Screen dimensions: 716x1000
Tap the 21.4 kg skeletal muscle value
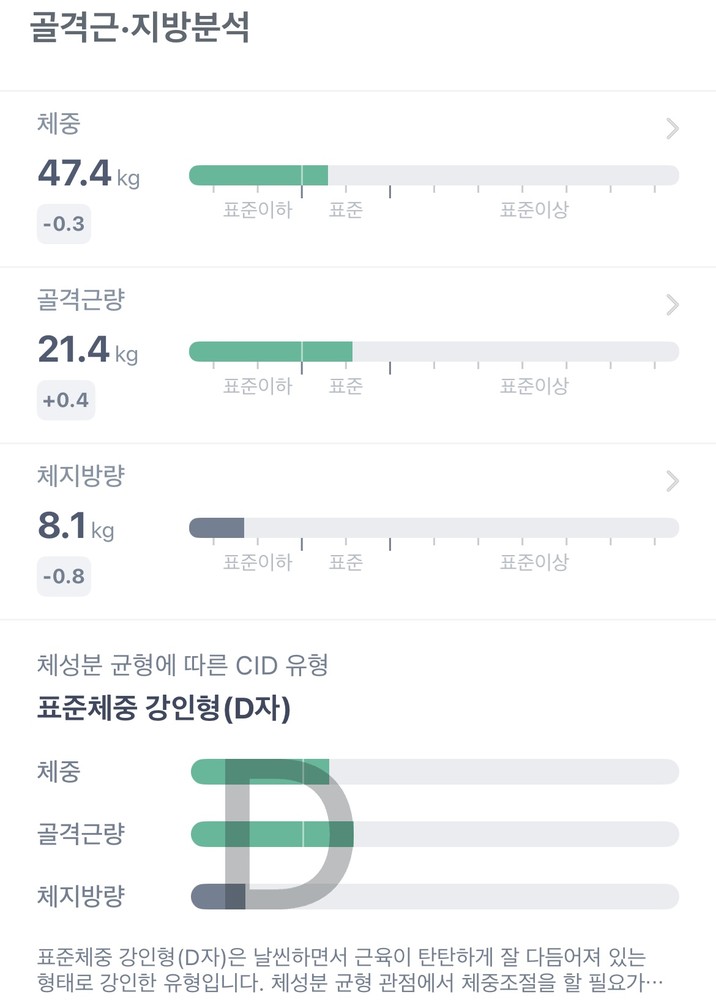pyautogui.click(x=88, y=351)
